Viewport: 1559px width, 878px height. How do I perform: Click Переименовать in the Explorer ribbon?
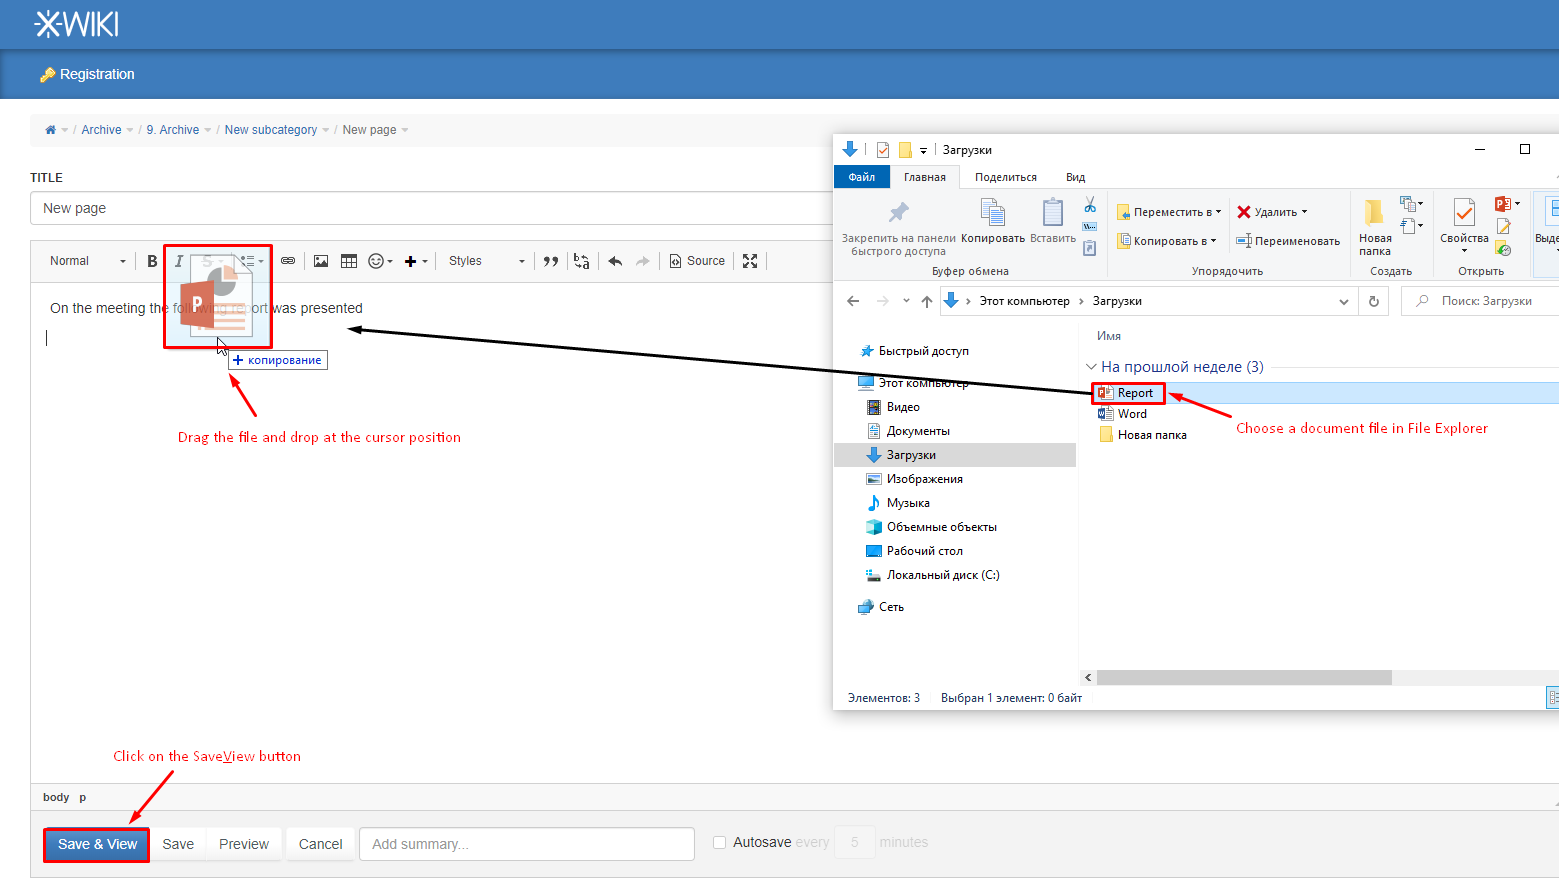pos(1288,241)
